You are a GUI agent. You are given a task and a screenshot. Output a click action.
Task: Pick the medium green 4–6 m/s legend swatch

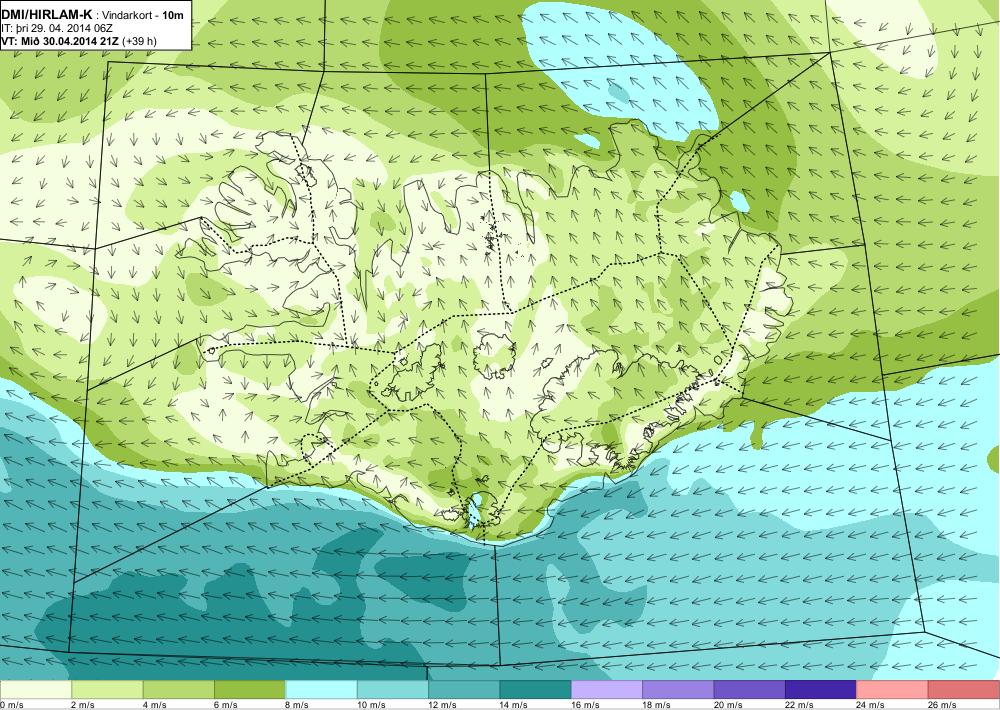179,690
